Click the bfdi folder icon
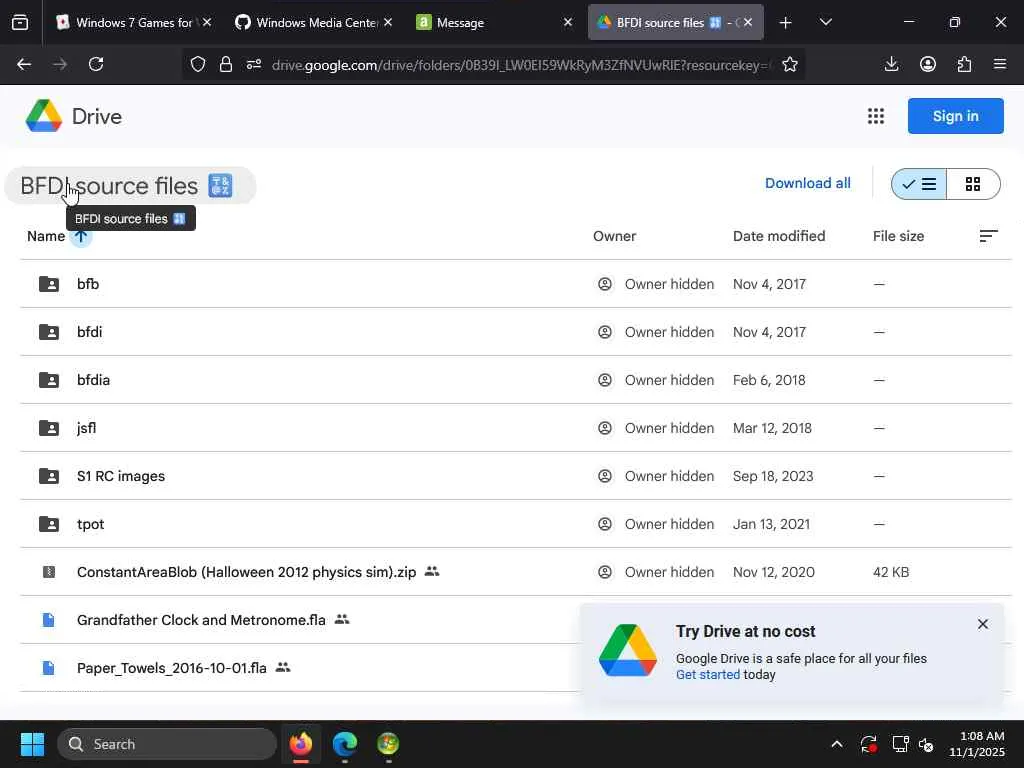The image size is (1024, 768). click(x=49, y=332)
